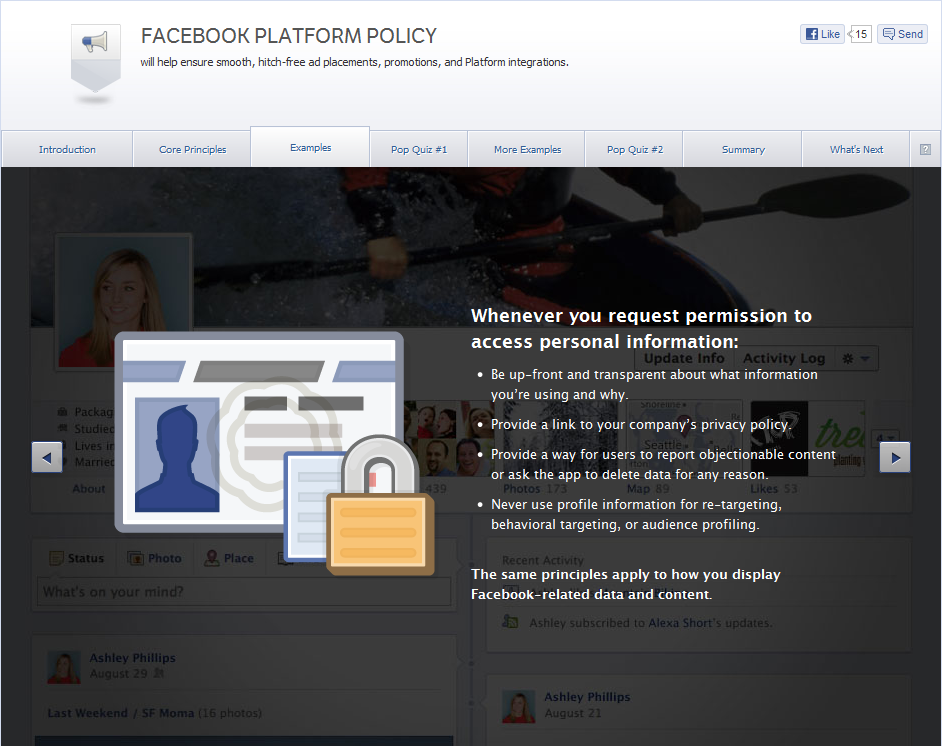942x746 pixels.
Task: Click the 'Never use profile information' bullet text
Action: (x=636, y=514)
